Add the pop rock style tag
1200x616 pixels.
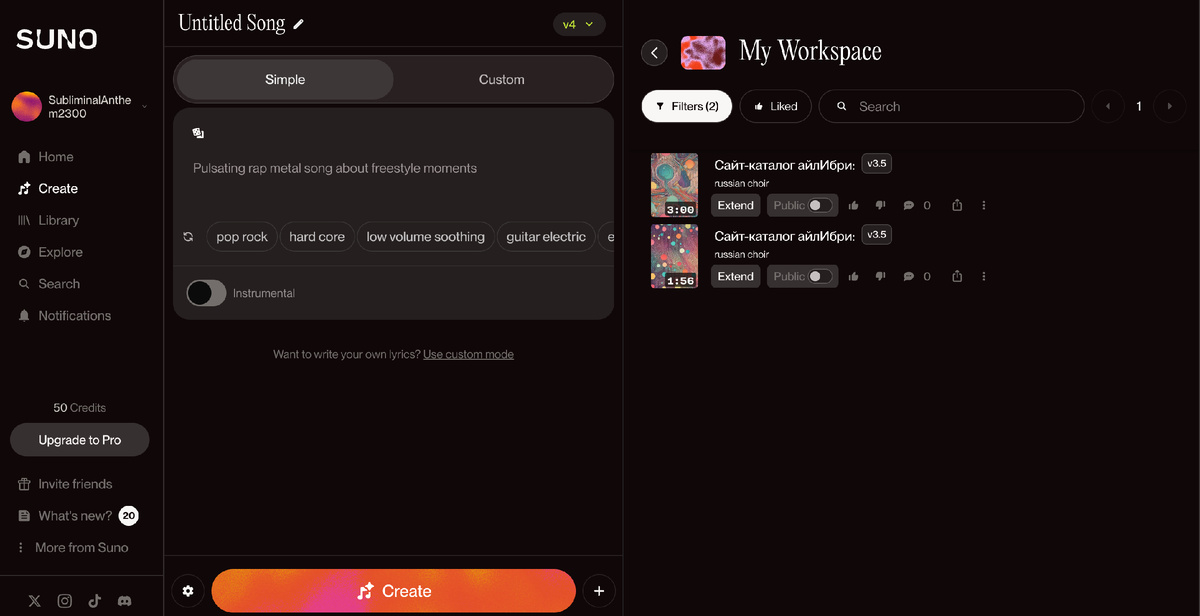coord(242,237)
